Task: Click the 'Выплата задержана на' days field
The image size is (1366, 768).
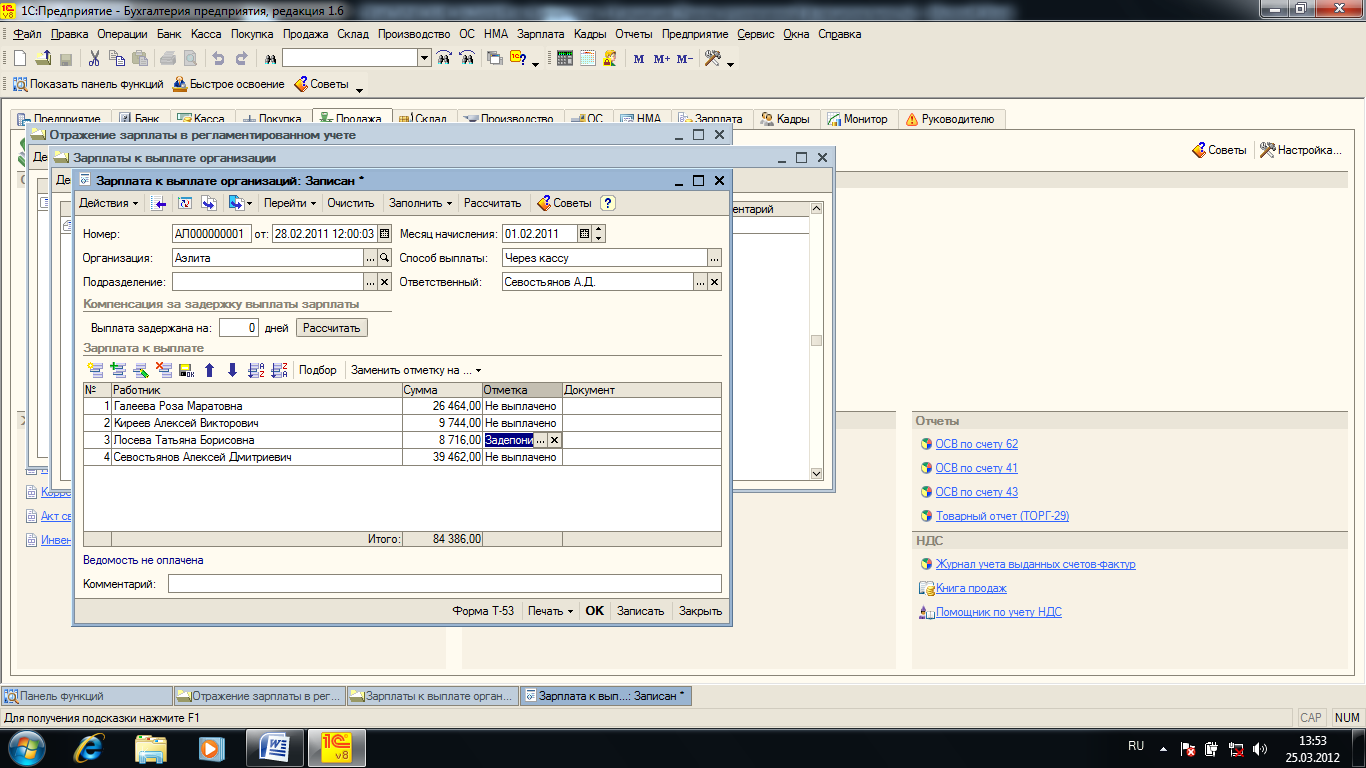Action: coord(239,328)
